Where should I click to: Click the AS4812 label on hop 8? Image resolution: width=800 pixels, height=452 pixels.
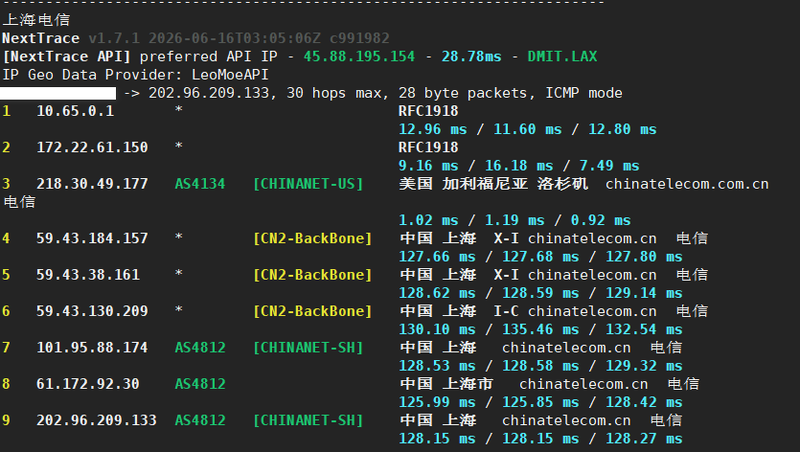click(x=200, y=384)
